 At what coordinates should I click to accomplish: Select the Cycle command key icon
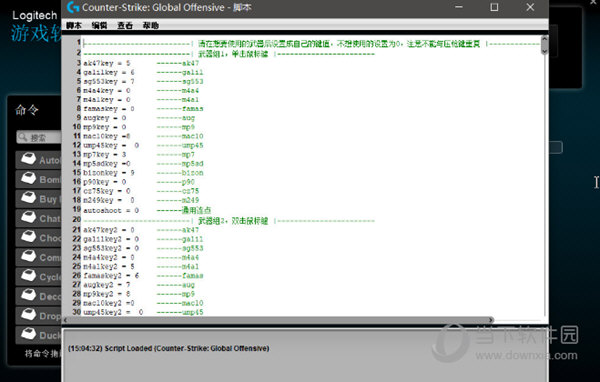coord(28,276)
